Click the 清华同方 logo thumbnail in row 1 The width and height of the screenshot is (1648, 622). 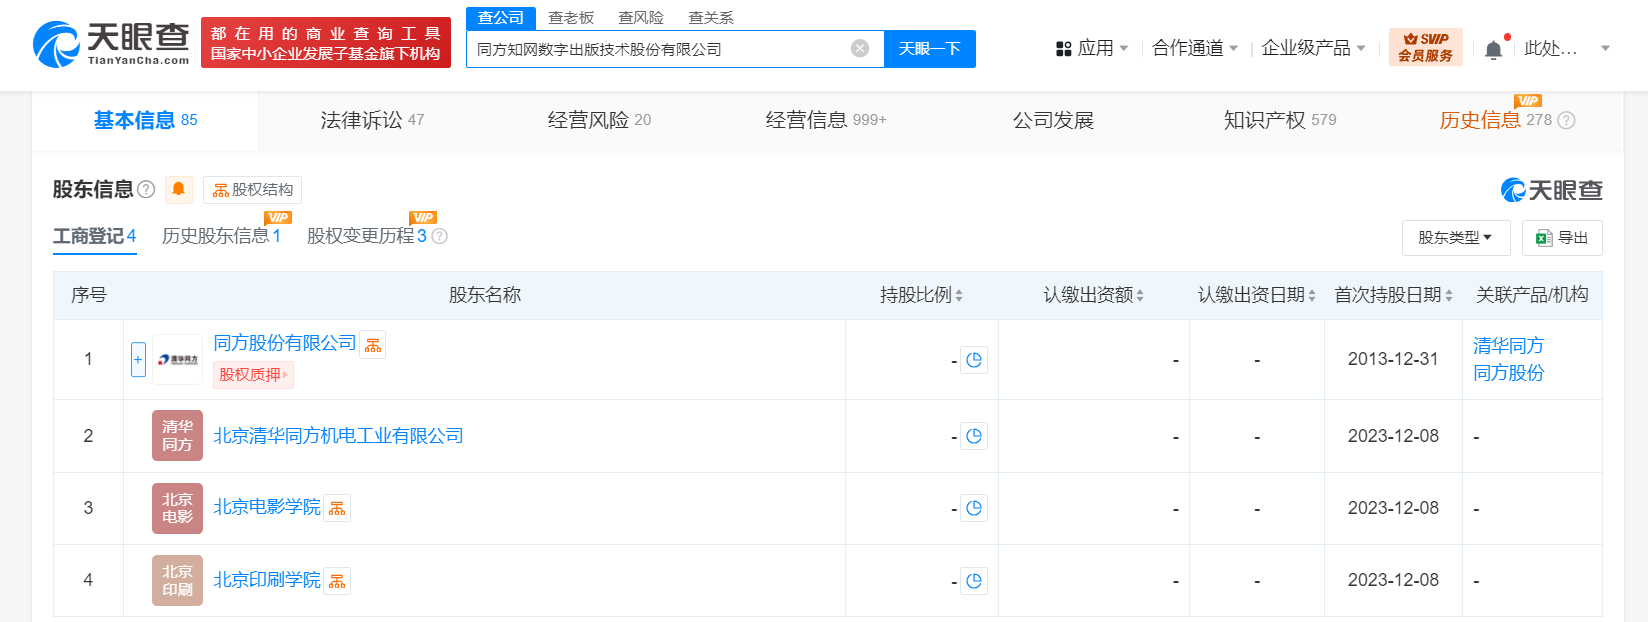pos(178,360)
